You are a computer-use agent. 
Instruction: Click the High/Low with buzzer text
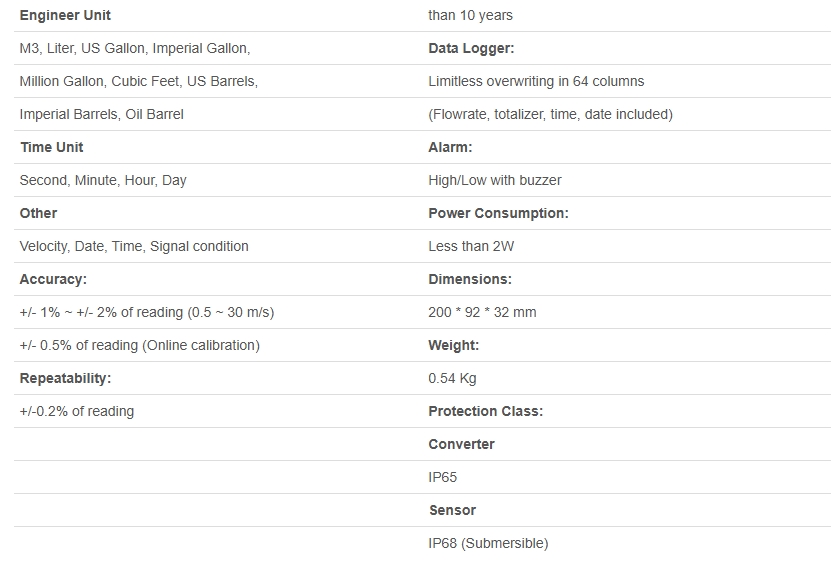click(x=494, y=180)
